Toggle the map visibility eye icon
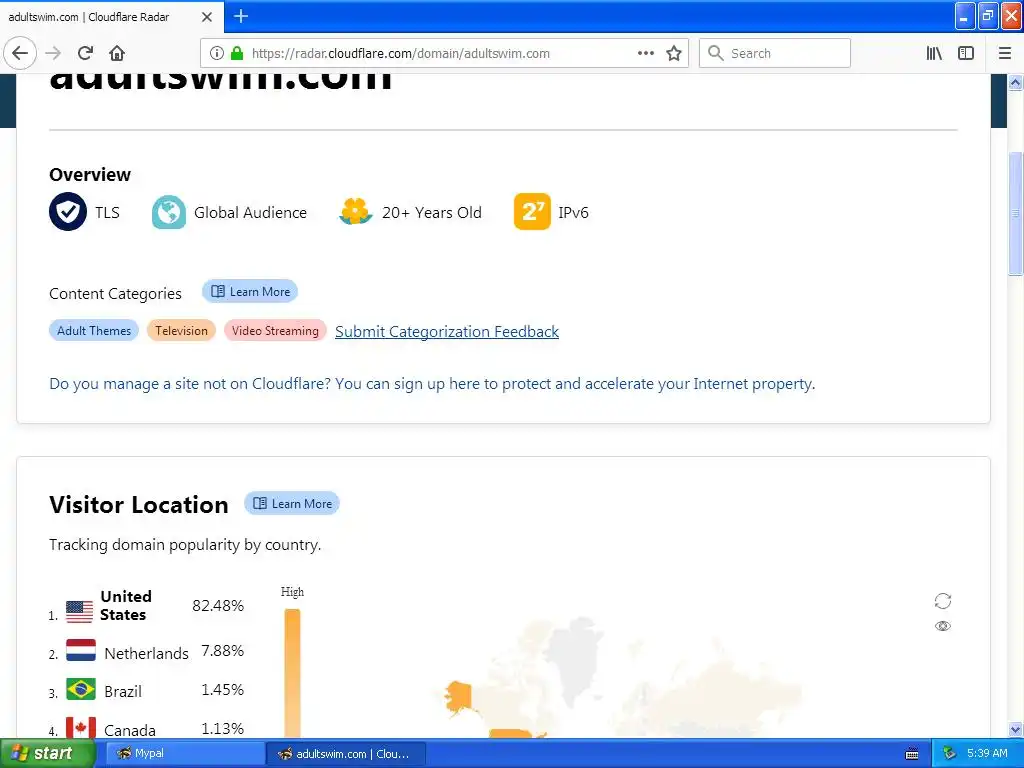1024x768 pixels. pos(942,626)
